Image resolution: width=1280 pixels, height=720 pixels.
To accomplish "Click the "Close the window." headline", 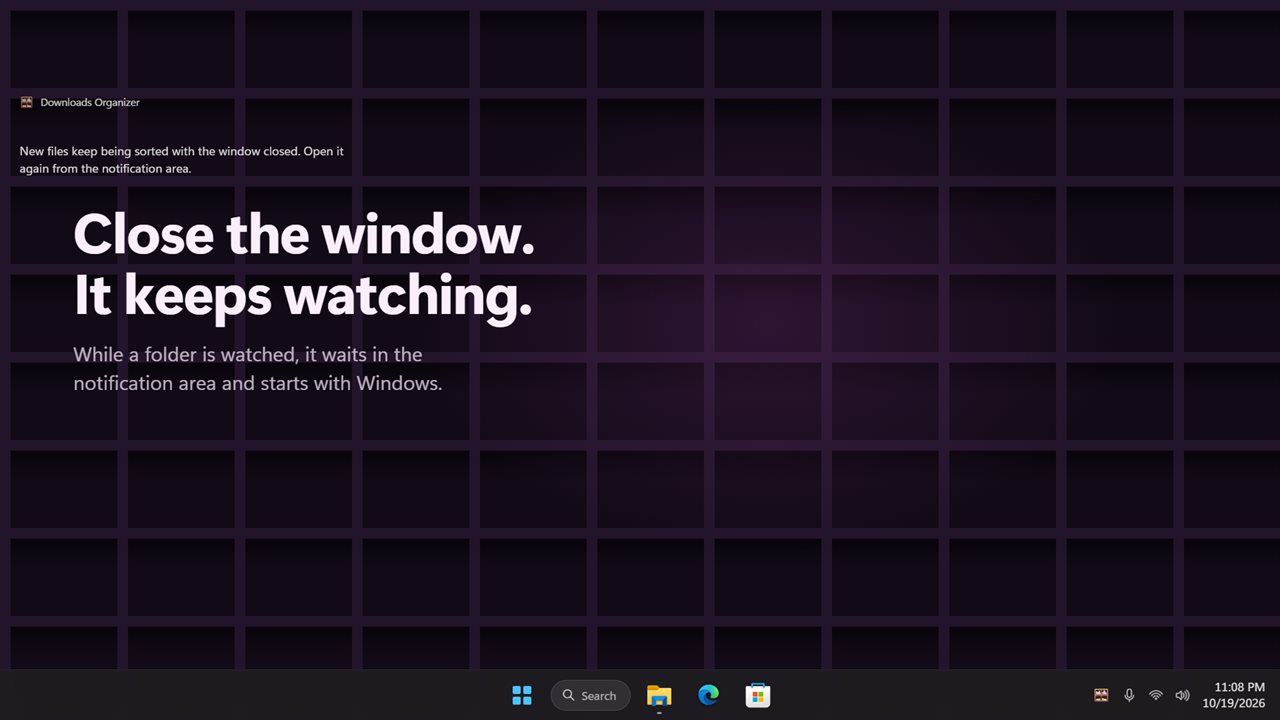I will (304, 235).
